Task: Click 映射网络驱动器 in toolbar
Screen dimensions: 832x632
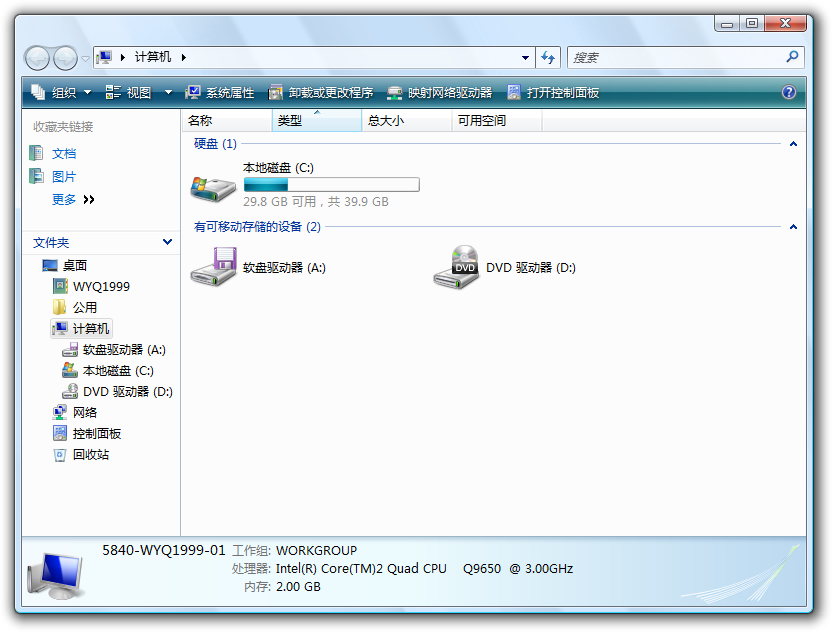Action: pyautogui.click(x=439, y=93)
